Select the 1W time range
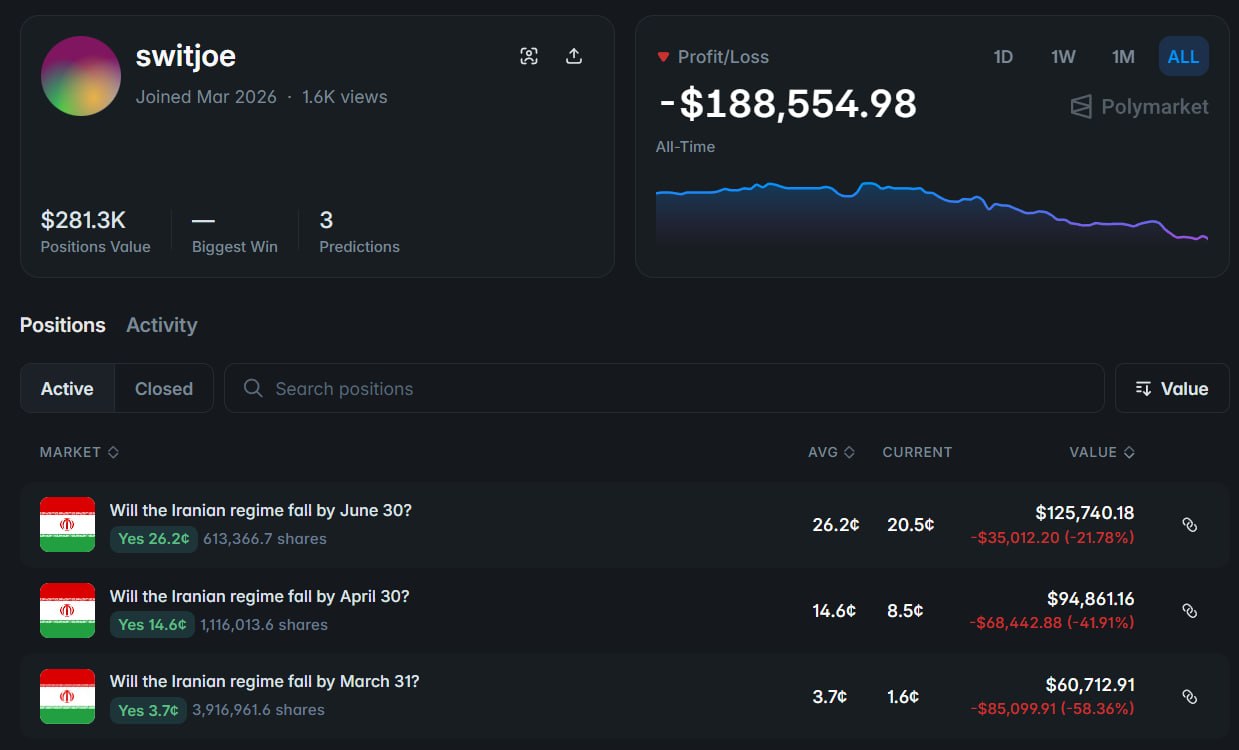 (x=1063, y=57)
